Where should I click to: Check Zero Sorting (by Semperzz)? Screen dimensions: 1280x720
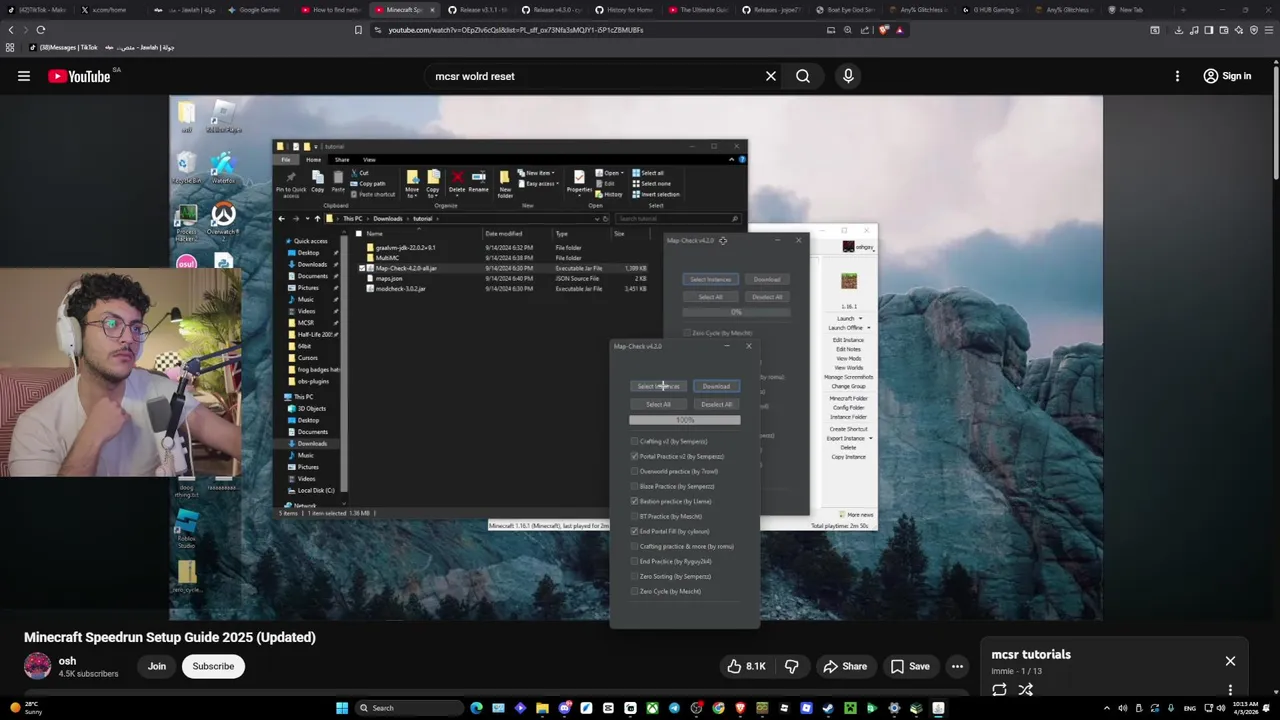tap(634, 576)
